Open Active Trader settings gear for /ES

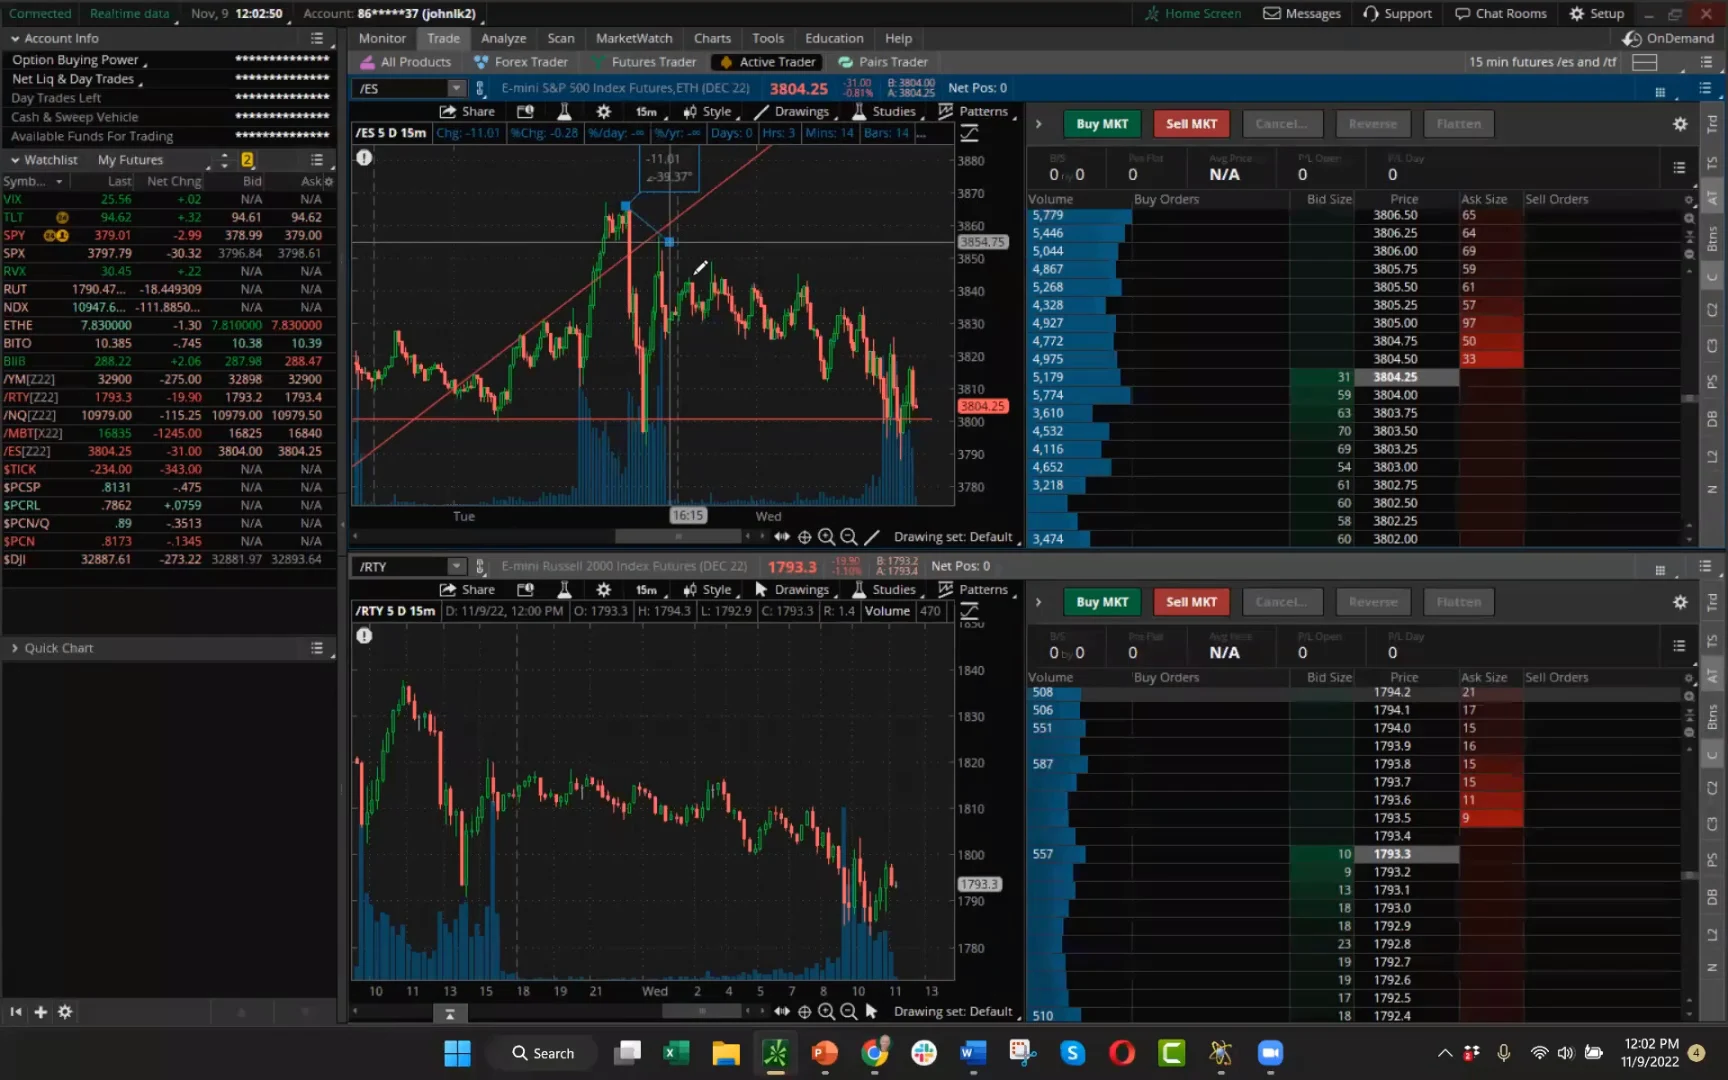click(x=1680, y=124)
